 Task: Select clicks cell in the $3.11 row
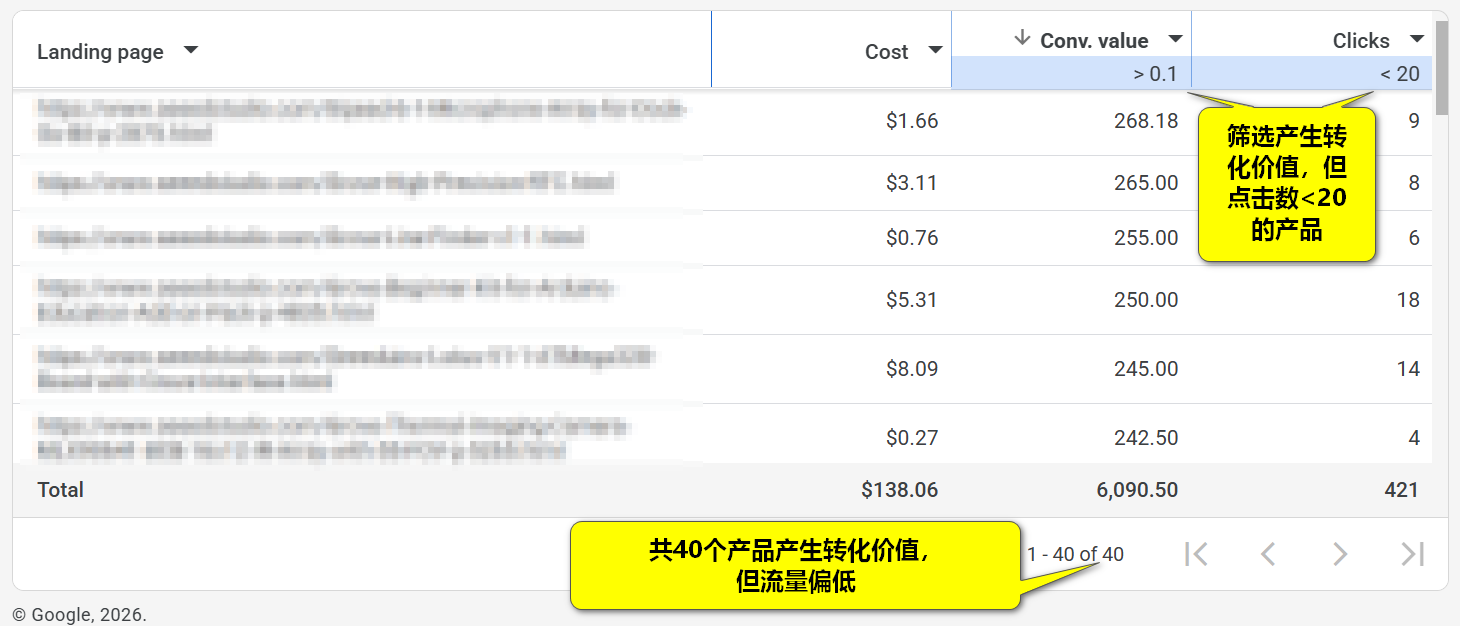pos(1414,183)
